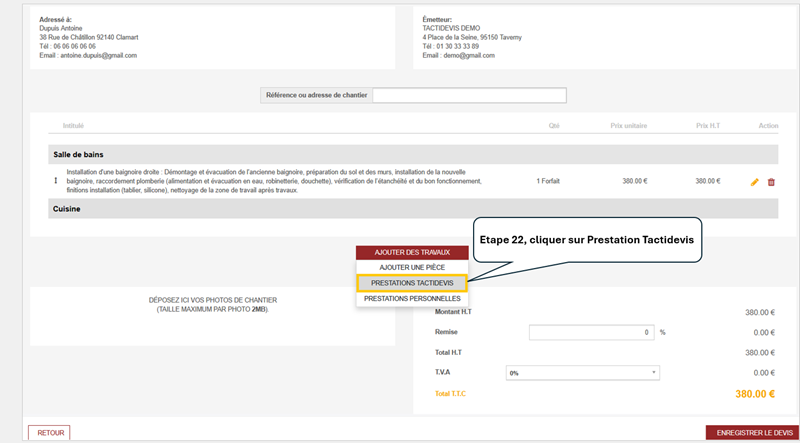Click the bathtub installation description text
Screen dimensions: 800x443
(x=274, y=181)
